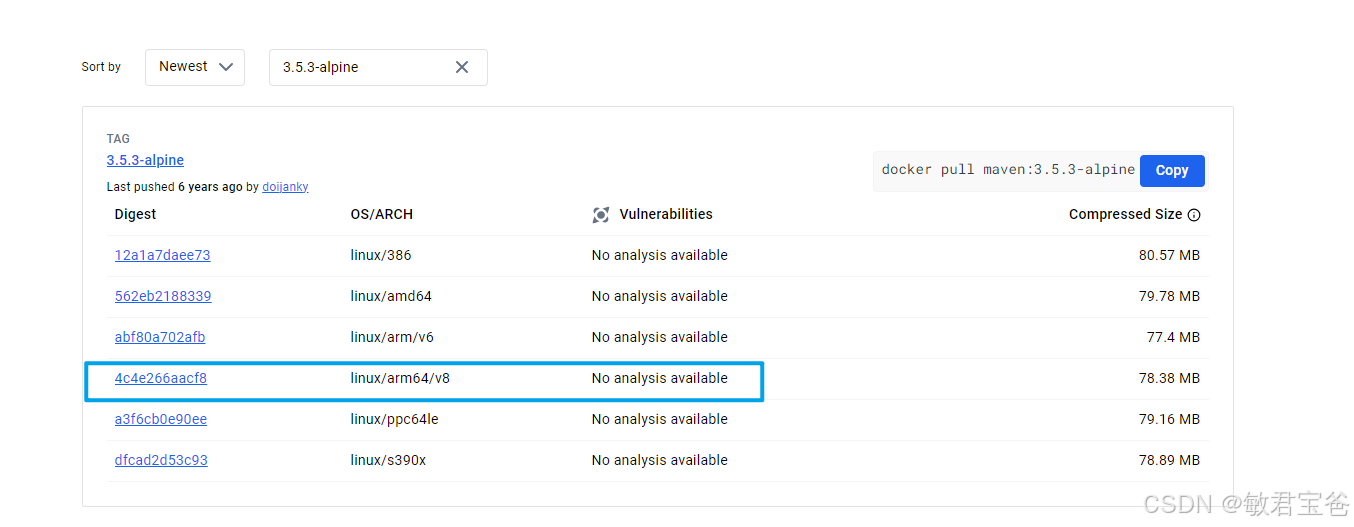Click the tag filter field containing 3.5.3-alpine

[378, 67]
